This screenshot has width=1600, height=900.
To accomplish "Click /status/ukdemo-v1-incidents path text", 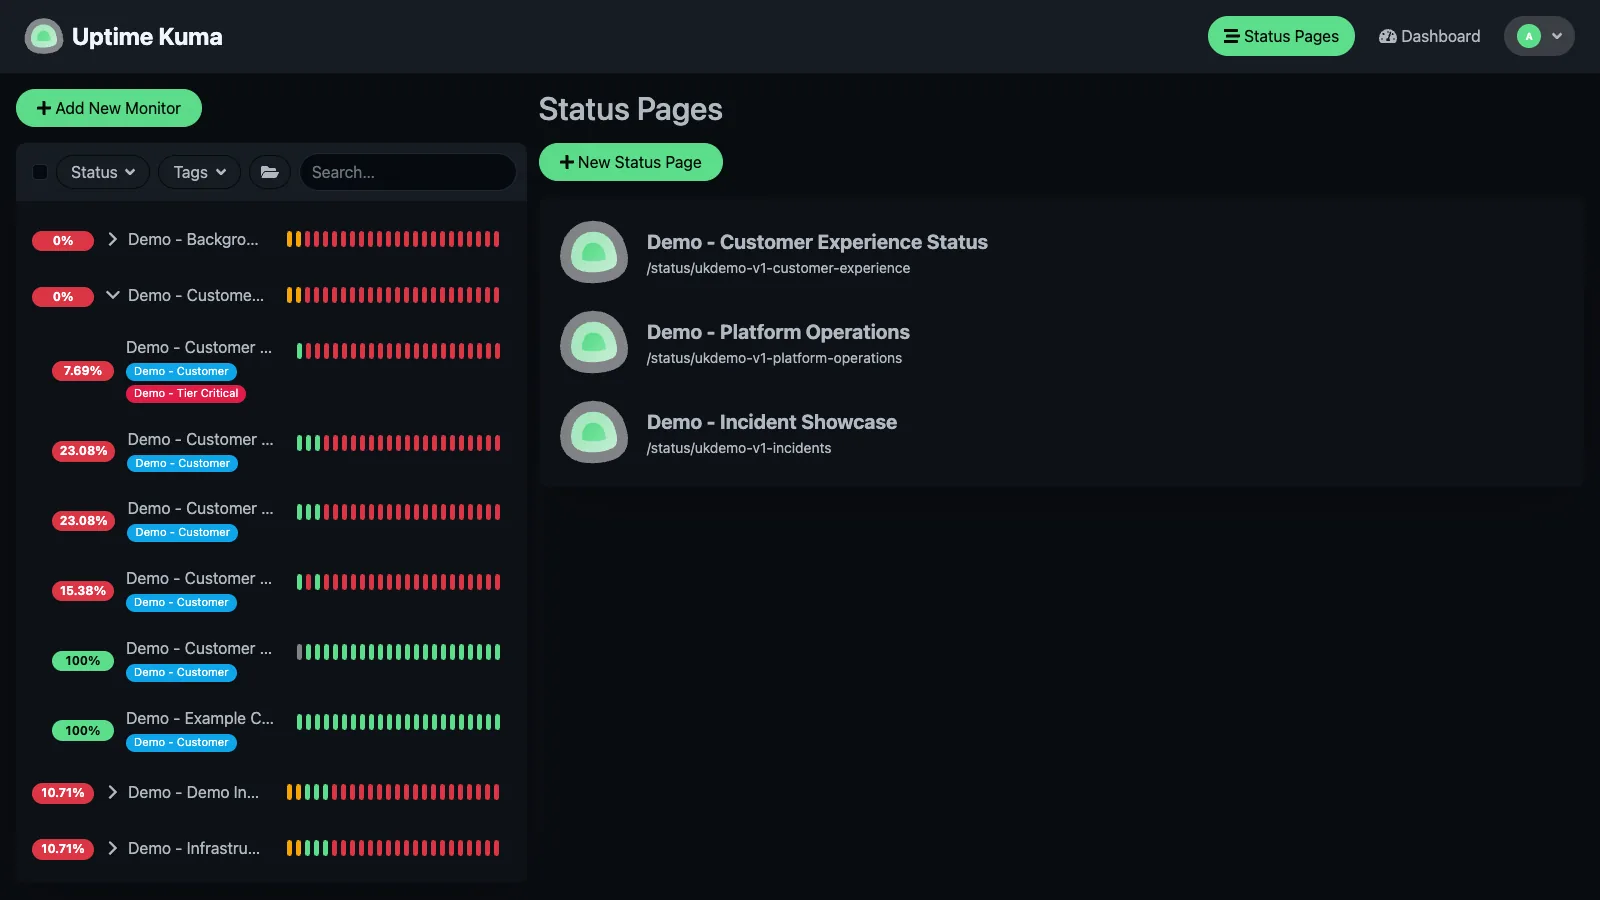I will click(x=739, y=448).
